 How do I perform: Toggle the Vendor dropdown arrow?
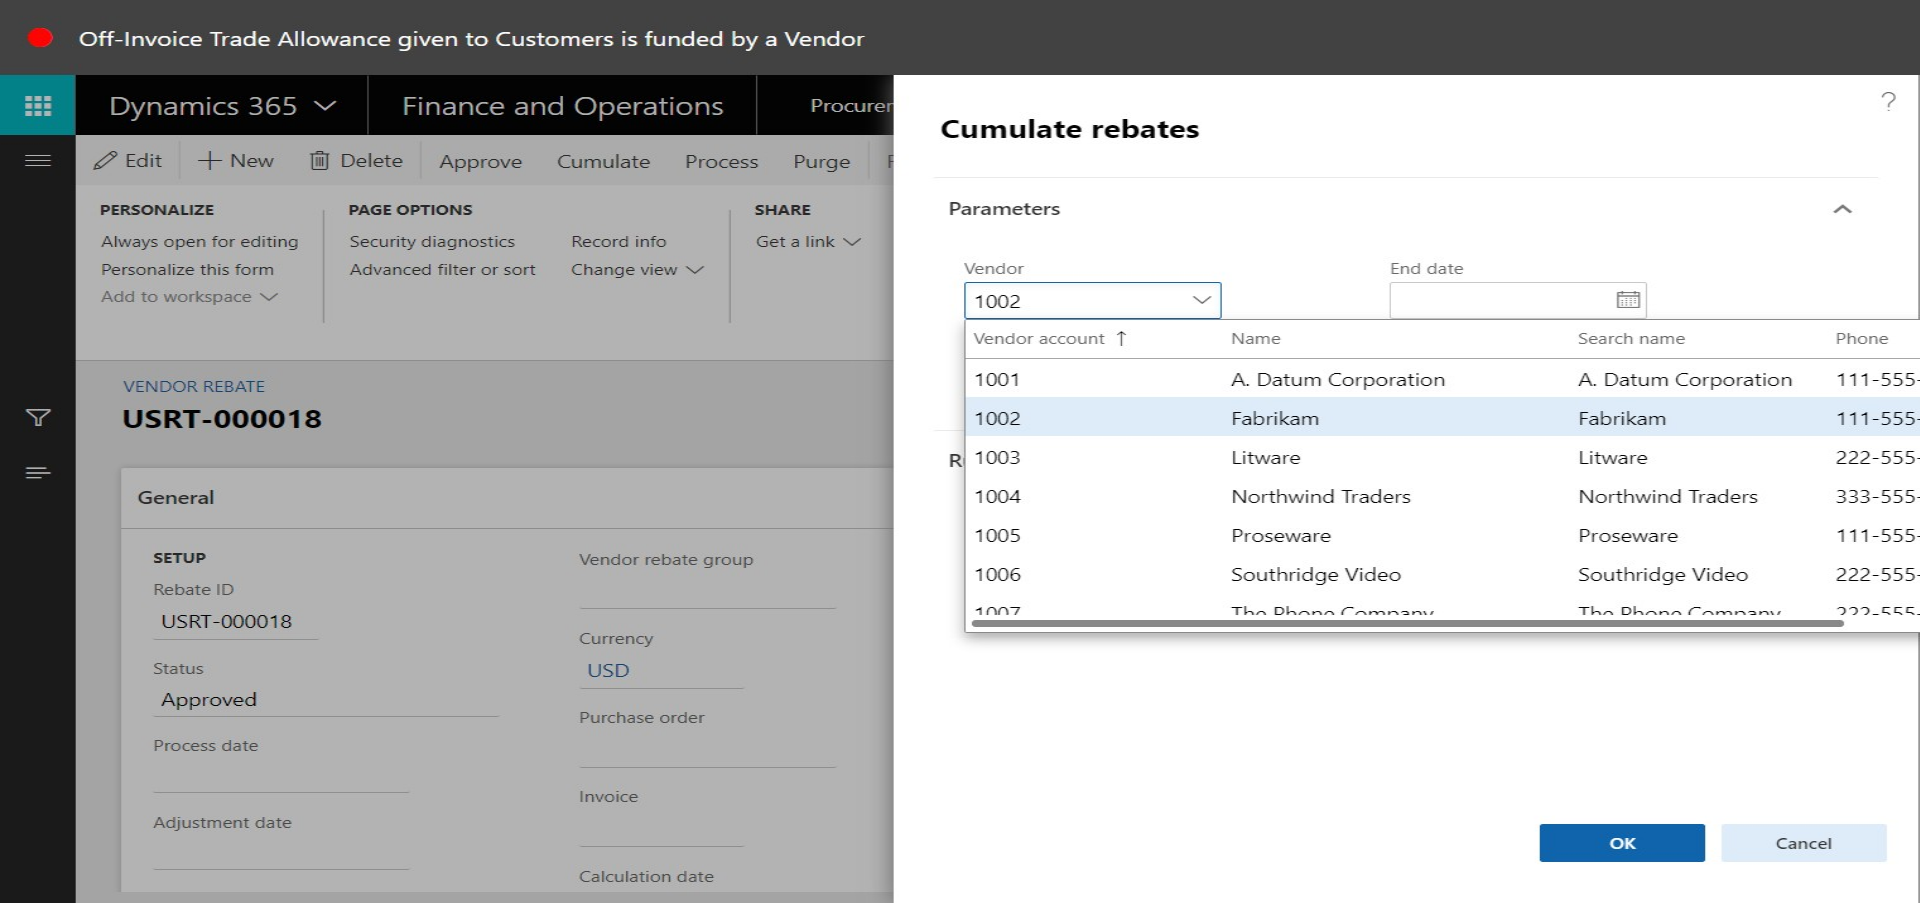[x=1201, y=300]
